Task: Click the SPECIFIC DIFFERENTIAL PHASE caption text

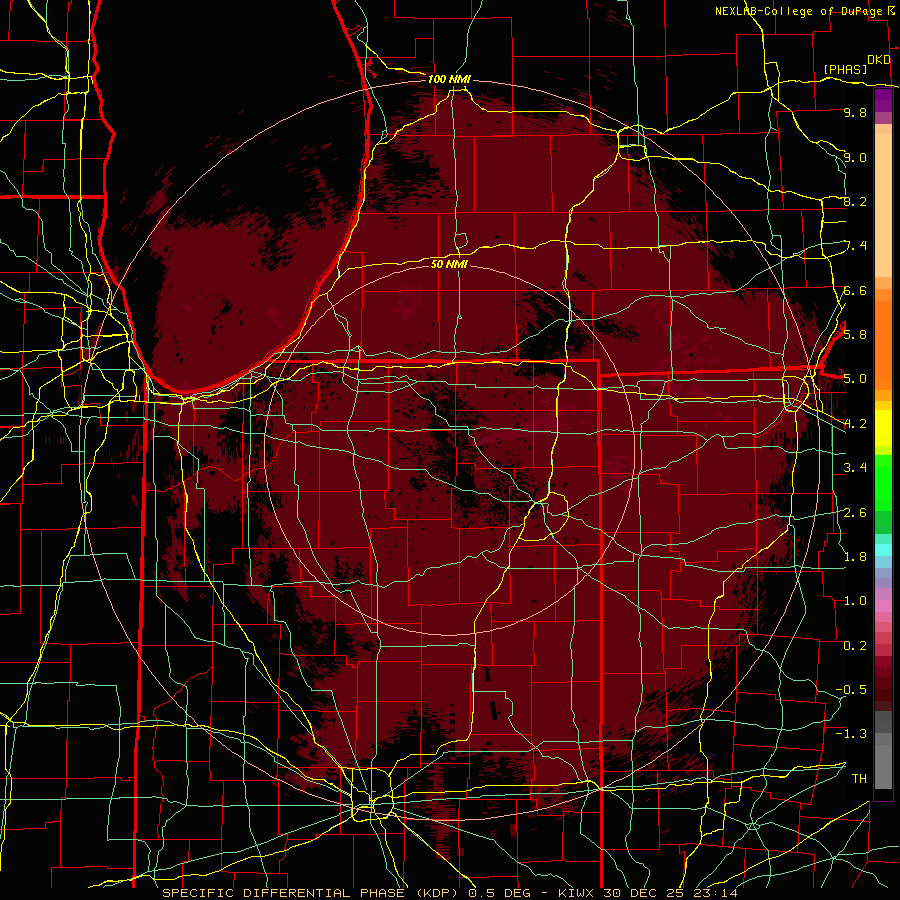Action: point(284,893)
